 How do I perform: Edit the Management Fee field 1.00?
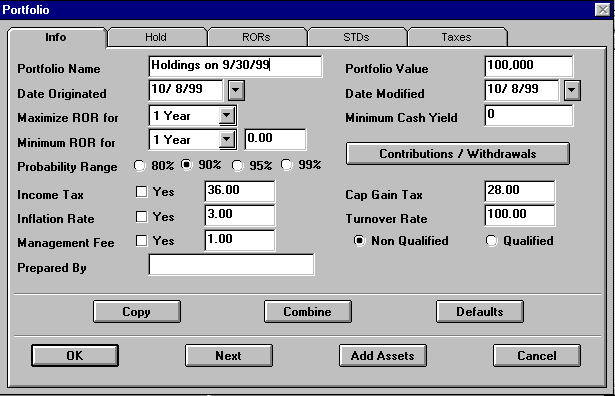(x=240, y=240)
